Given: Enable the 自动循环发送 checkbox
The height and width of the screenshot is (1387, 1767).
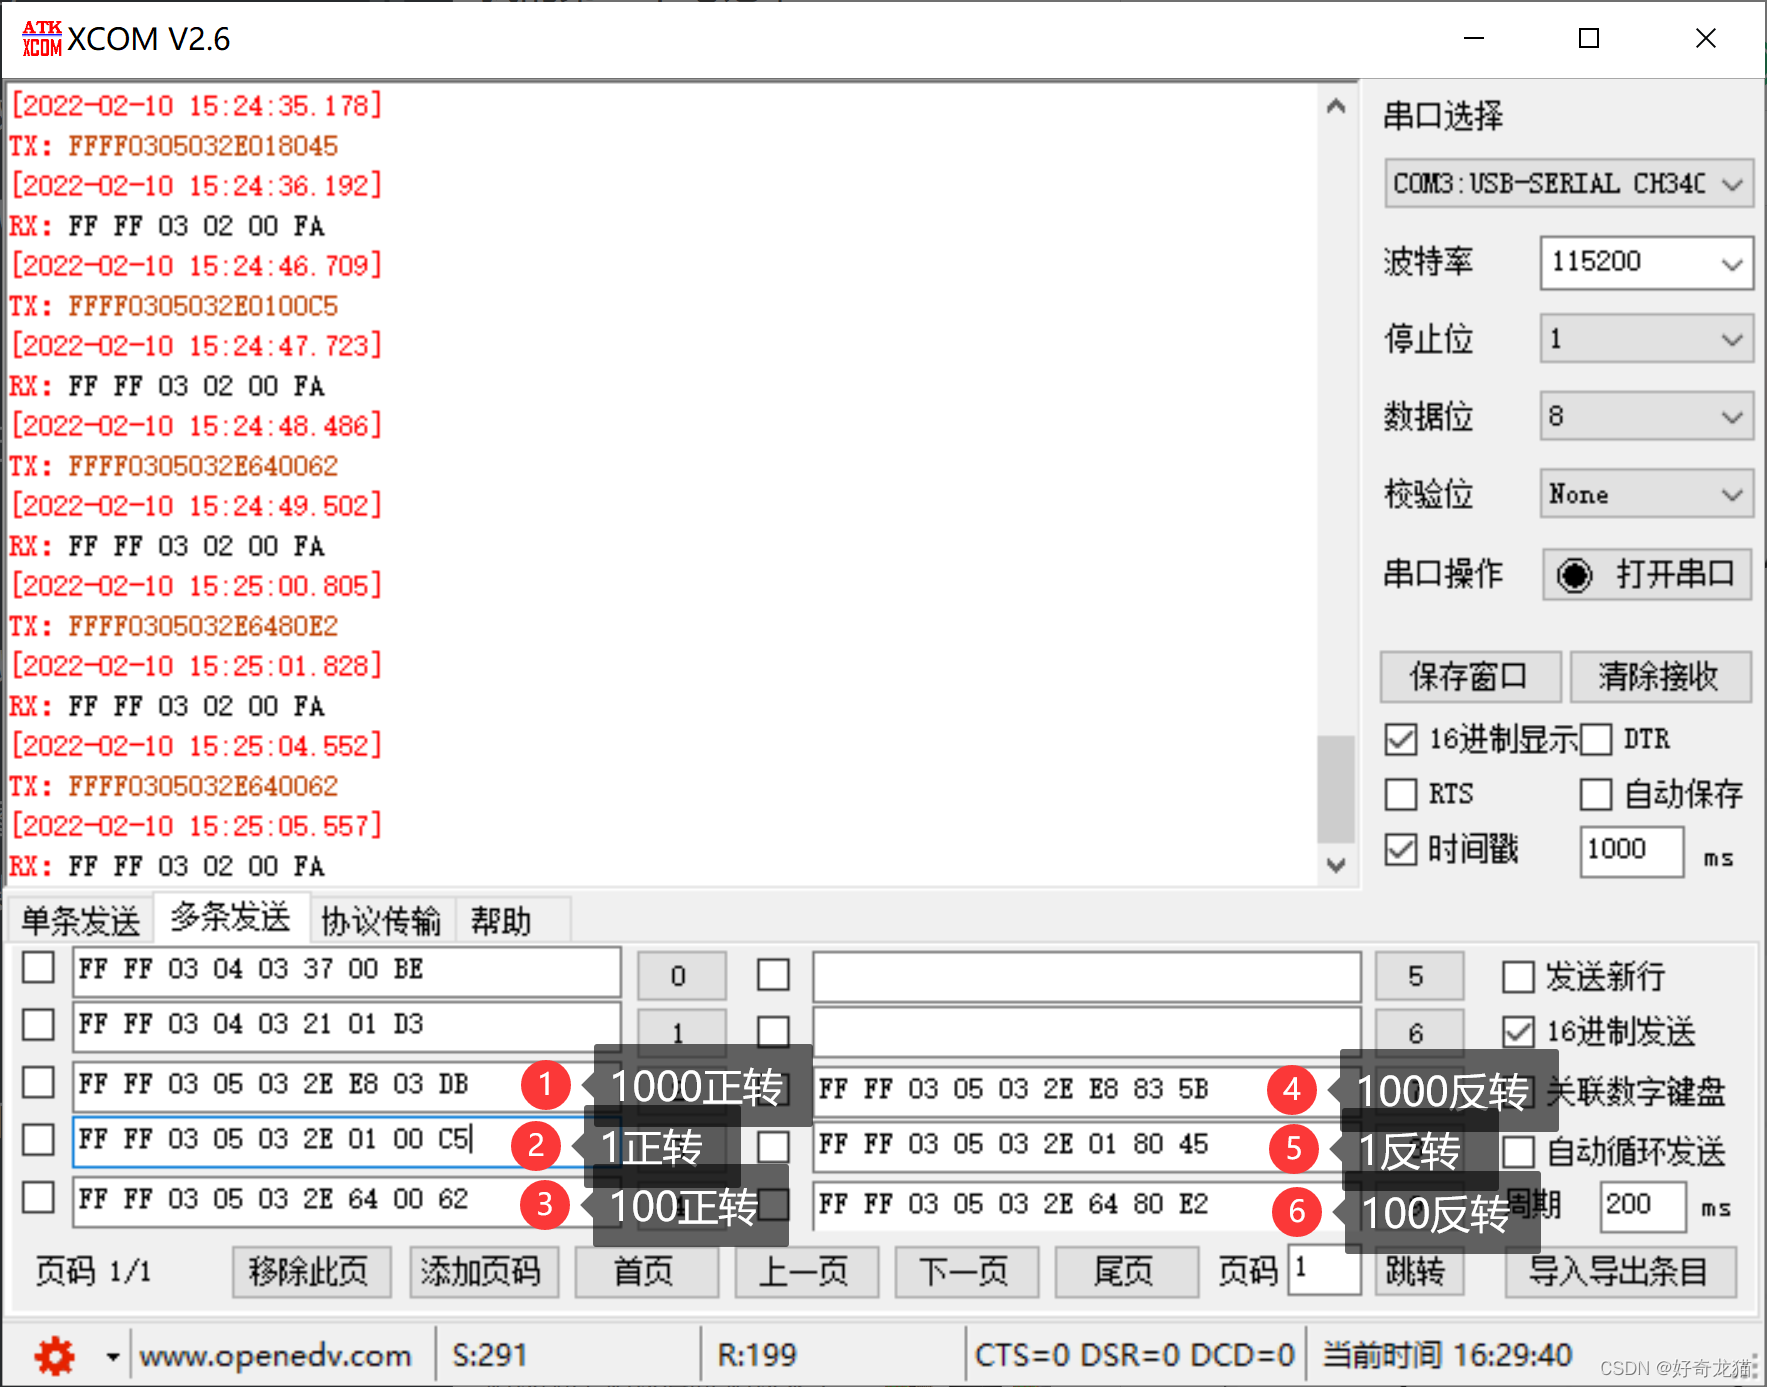Looking at the screenshot, I should click(1518, 1152).
